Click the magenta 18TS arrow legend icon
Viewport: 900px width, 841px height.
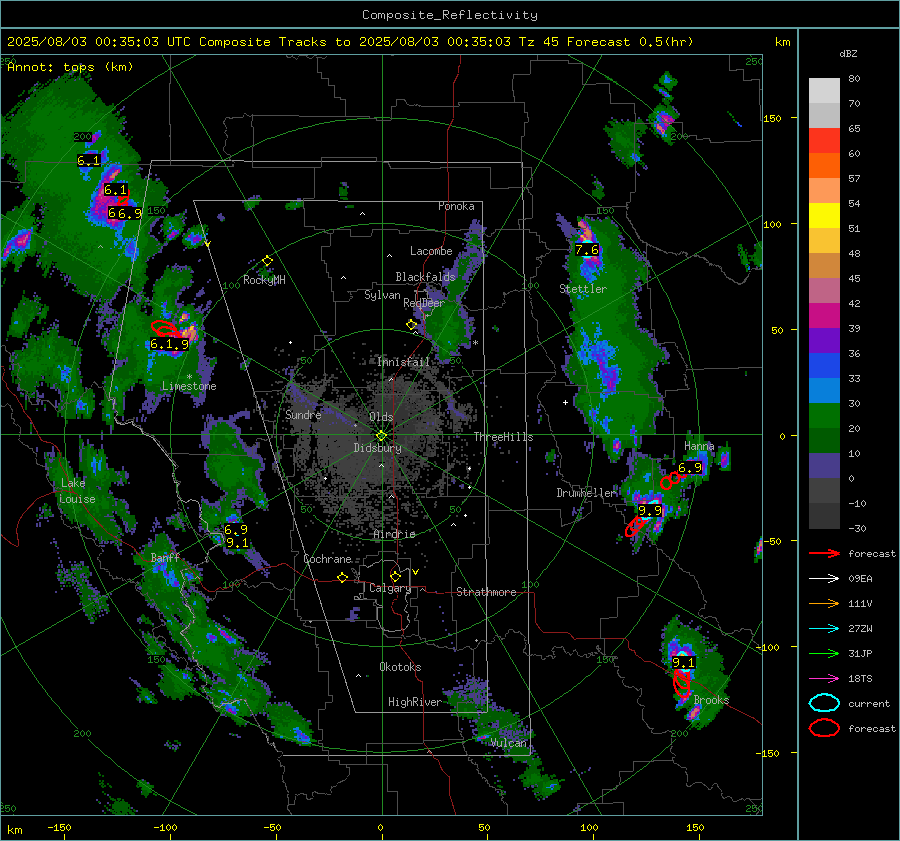pos(824,679)
